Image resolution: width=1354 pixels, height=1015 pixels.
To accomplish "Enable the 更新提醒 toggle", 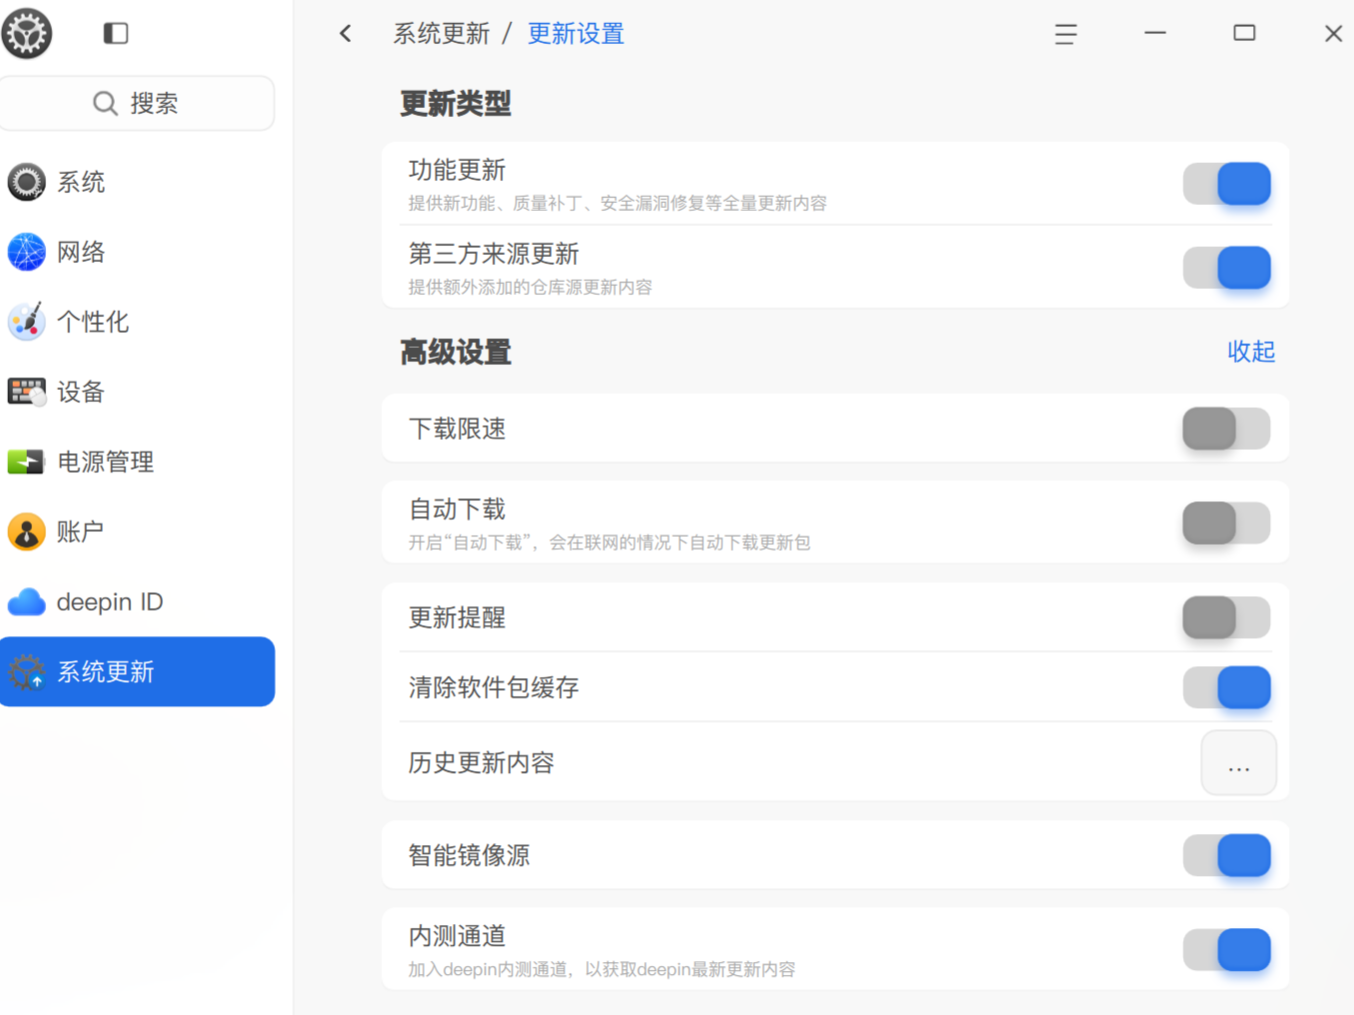I will 1227,617.
